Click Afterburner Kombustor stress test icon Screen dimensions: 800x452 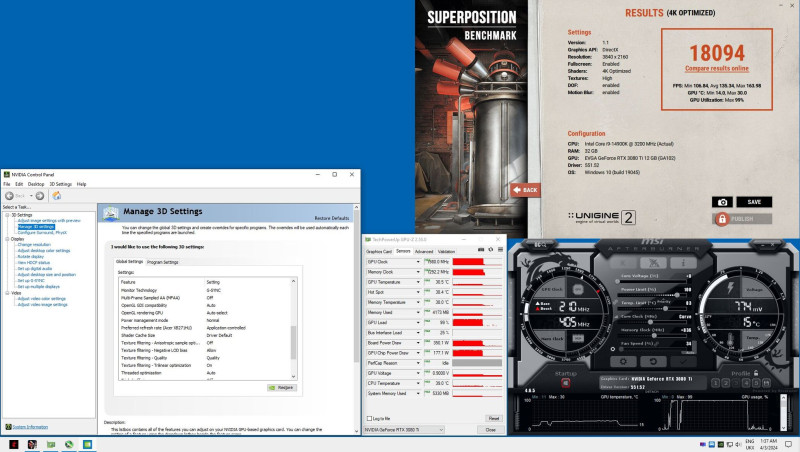pos(653,263)
